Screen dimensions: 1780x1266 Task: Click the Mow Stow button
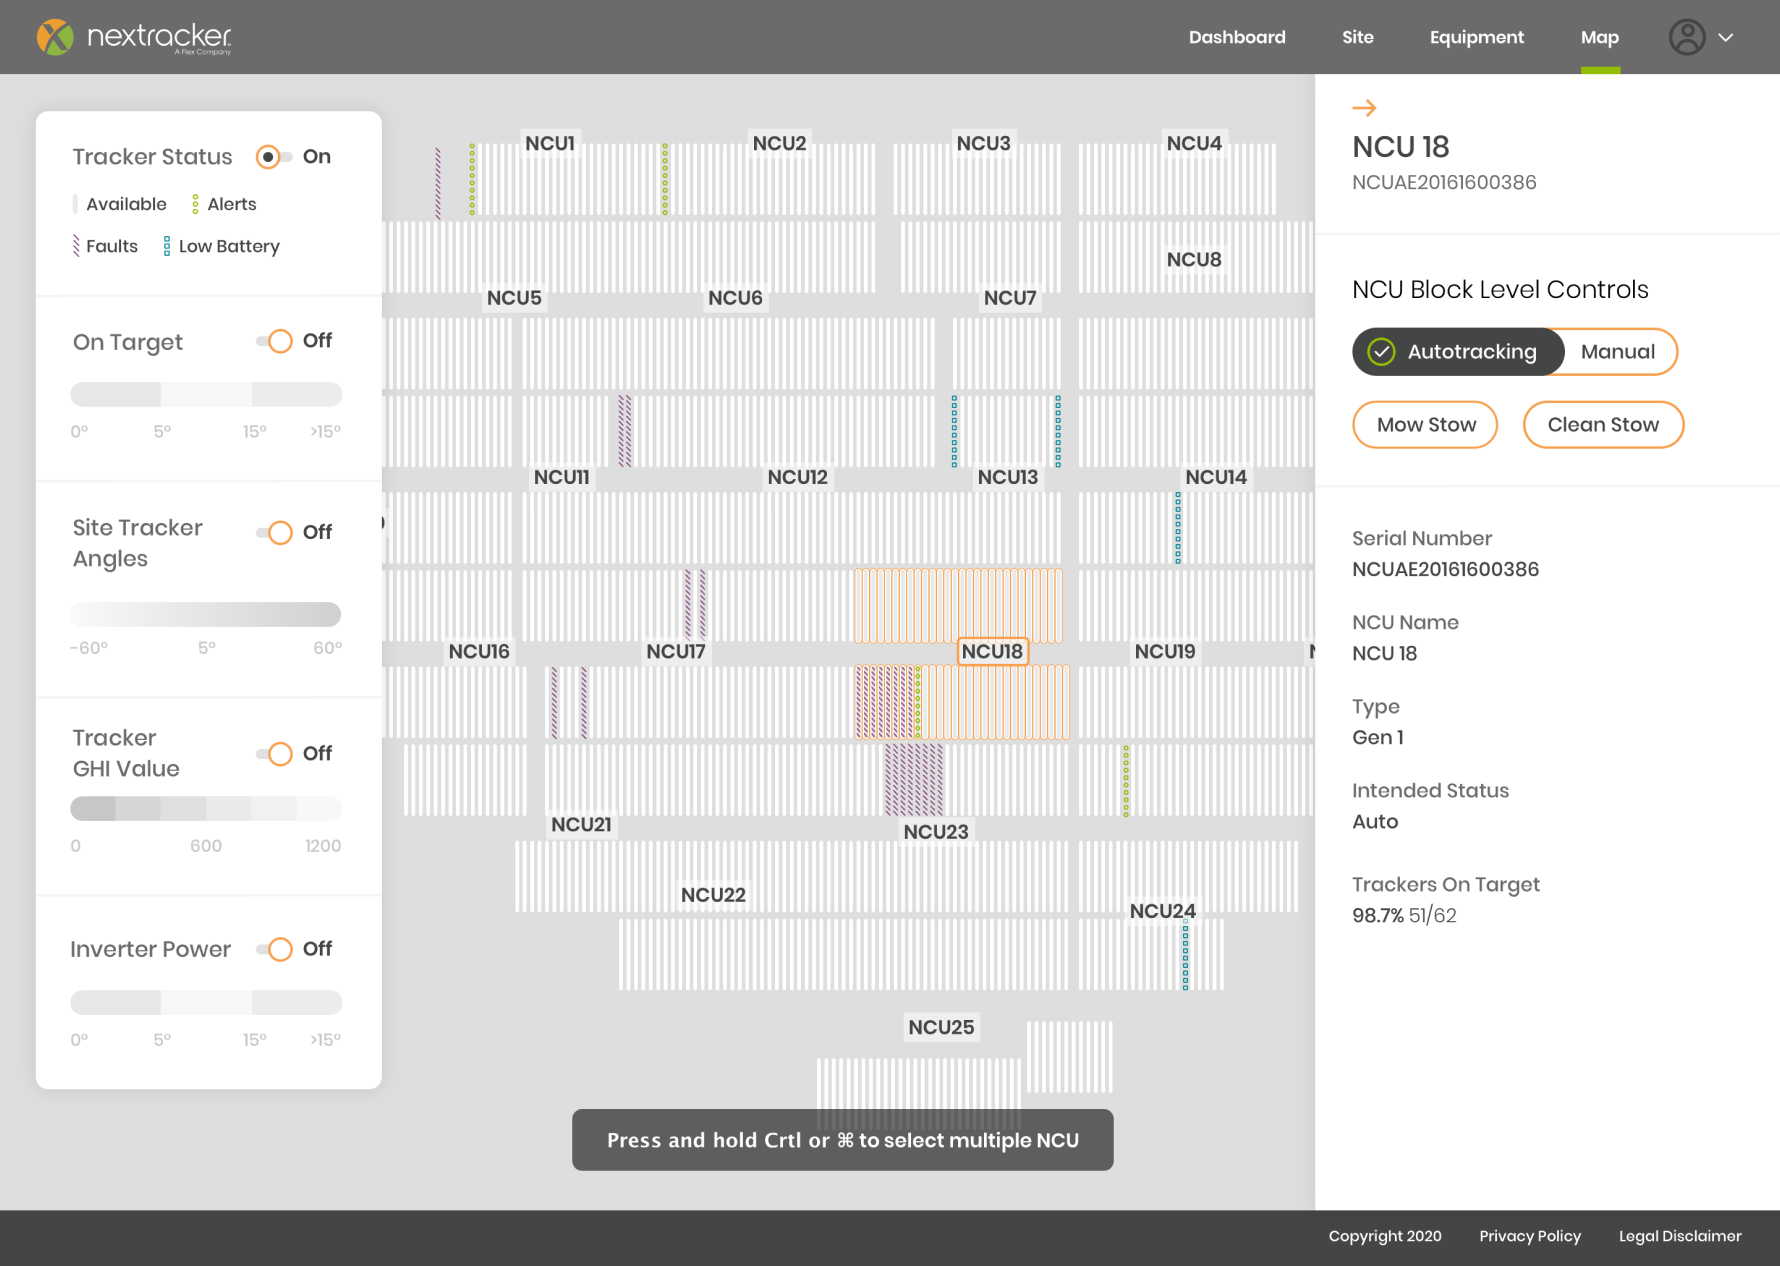coord(1425,425)
